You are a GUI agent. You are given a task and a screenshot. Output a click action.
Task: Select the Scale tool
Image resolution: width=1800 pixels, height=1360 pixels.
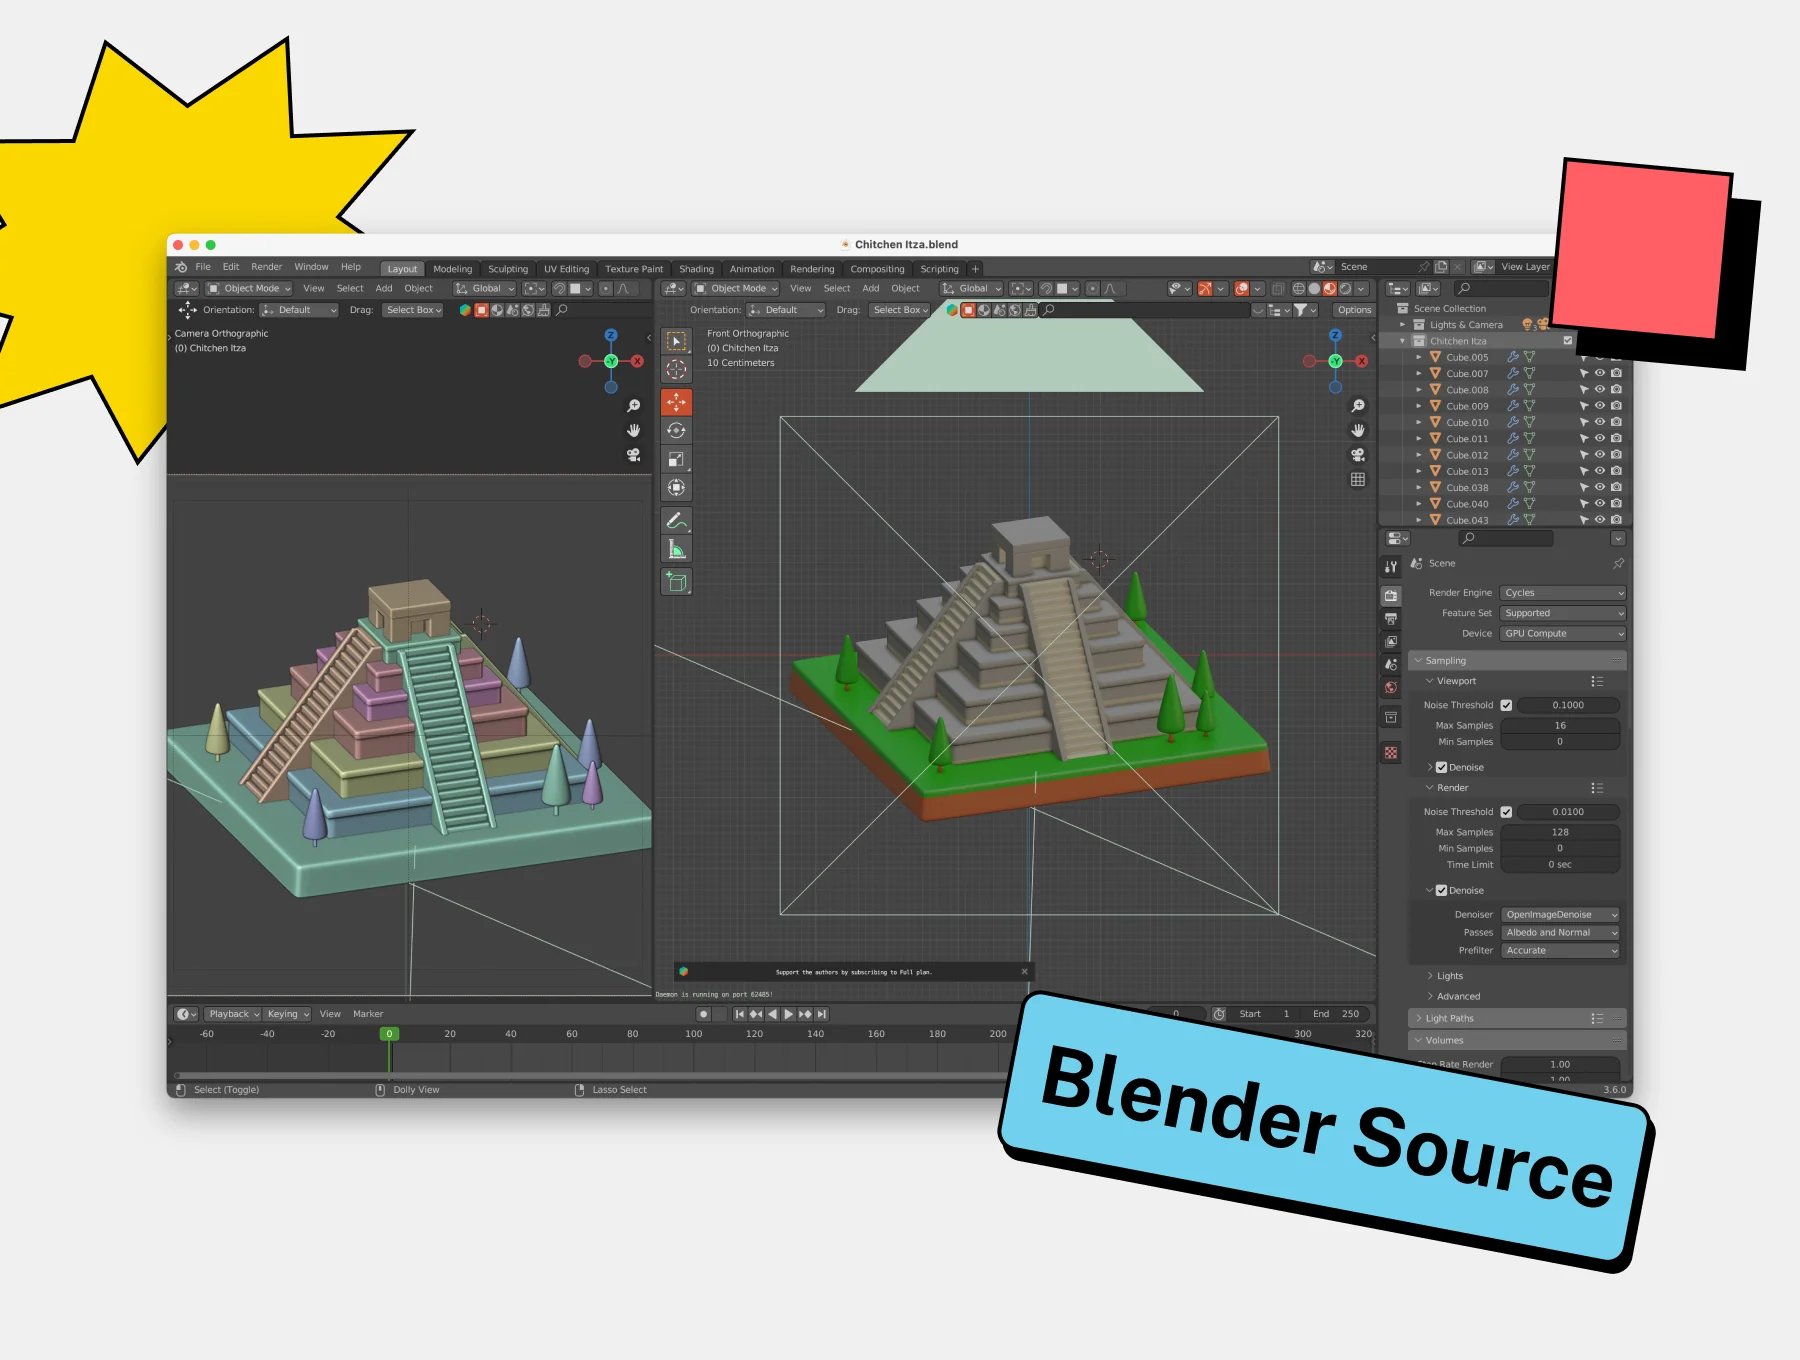coord(677,459)
